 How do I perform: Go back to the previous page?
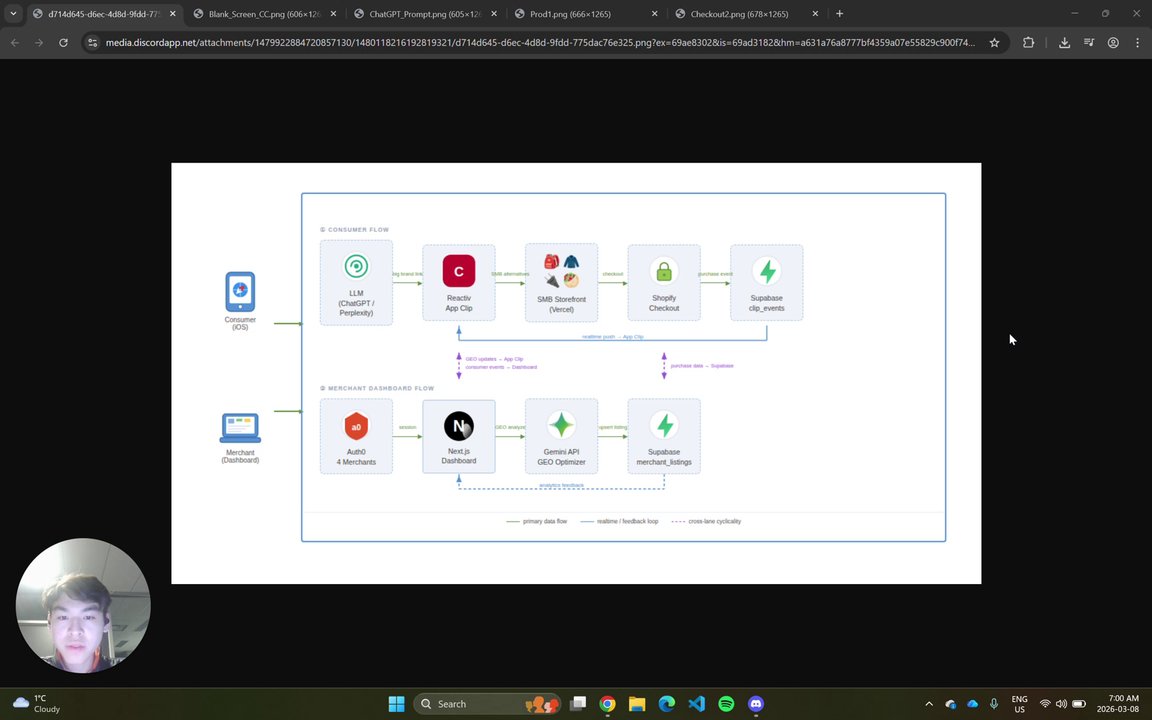[x=15, y=43]
